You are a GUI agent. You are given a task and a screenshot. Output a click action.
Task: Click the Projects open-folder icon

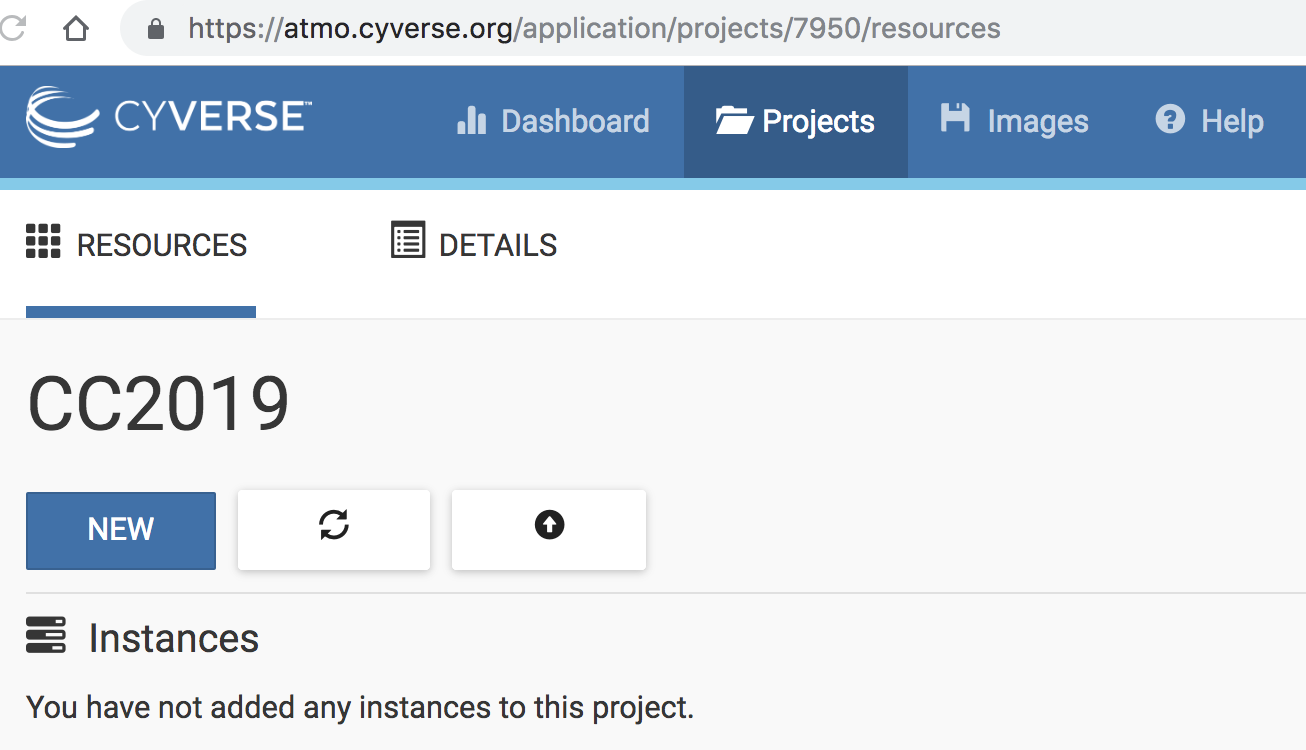(x=733, y=121)
